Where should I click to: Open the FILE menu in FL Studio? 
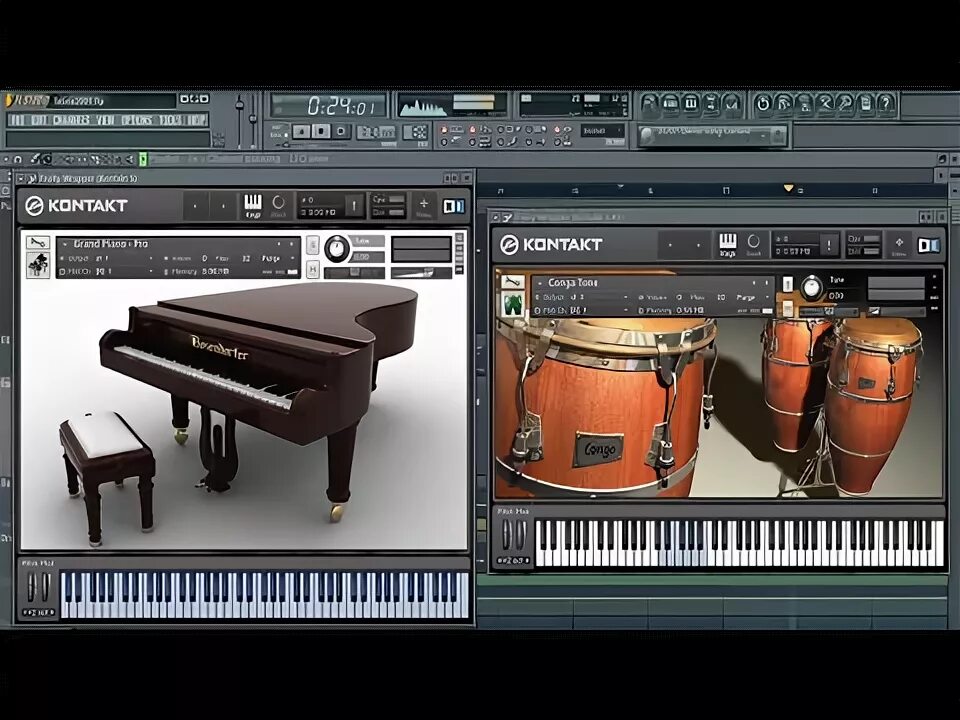tap(17, 120)
